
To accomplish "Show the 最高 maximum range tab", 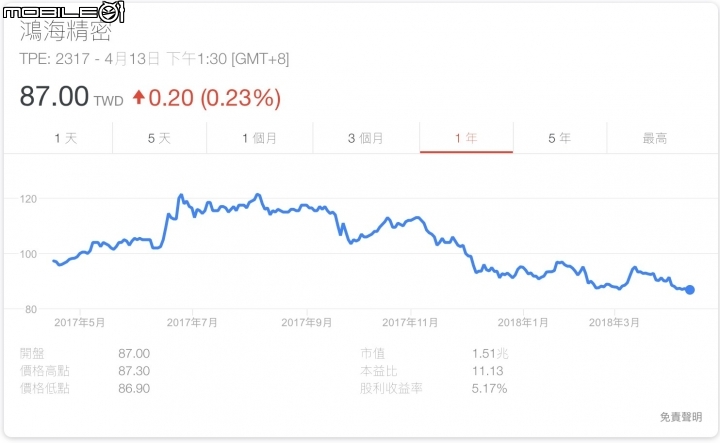I will (655, 138).
